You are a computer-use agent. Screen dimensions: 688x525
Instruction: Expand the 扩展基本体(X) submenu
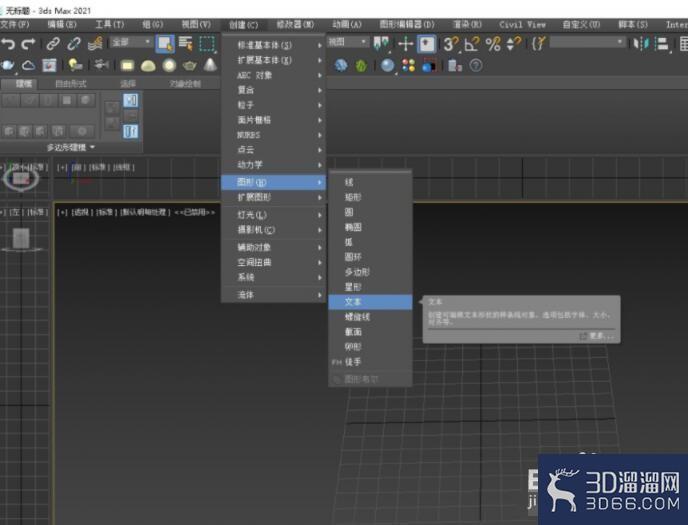(x=273, y=60)
